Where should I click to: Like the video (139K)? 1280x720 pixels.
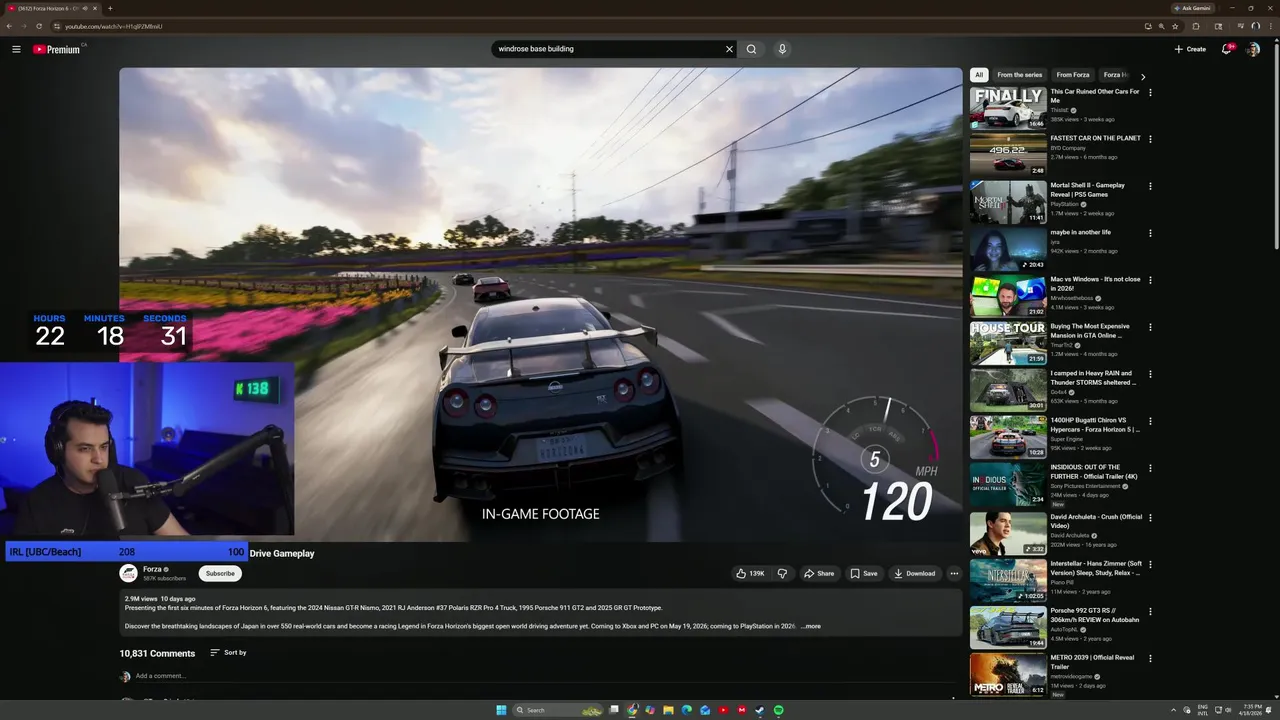point(750,573)
